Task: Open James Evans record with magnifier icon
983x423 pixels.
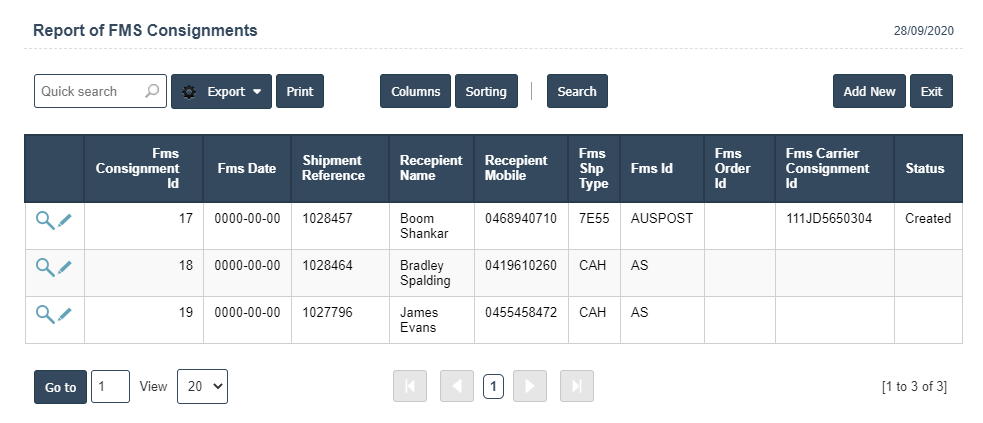Action: point(45,314)
